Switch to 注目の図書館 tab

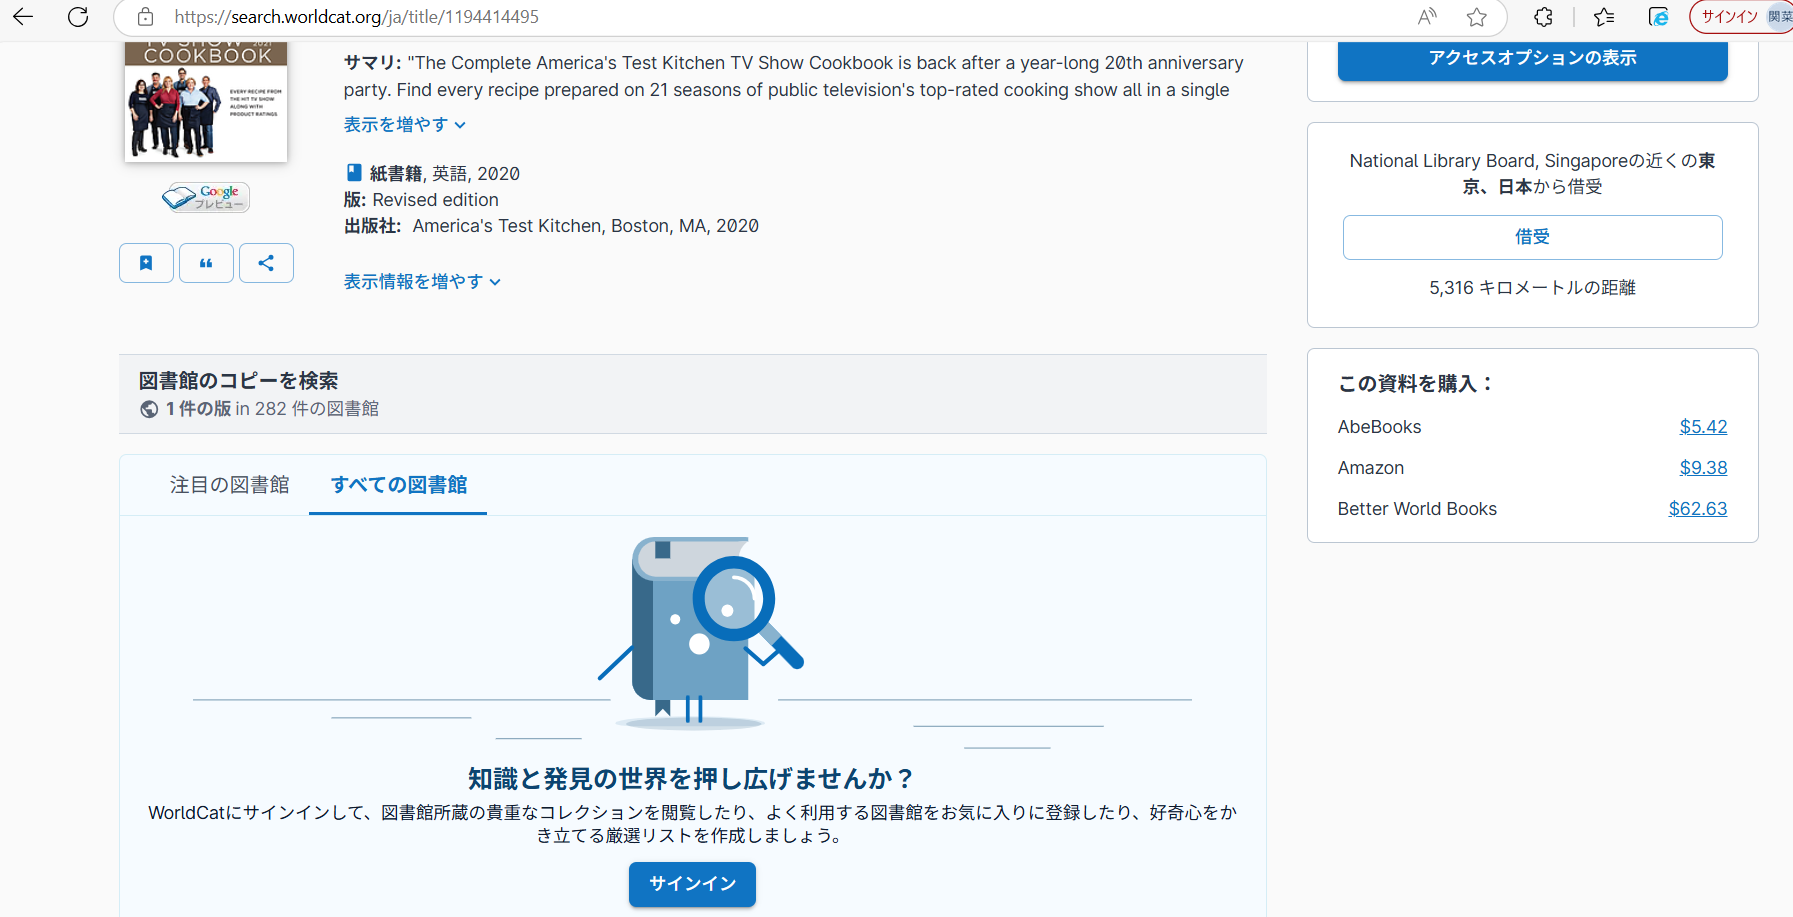[229, 485]
